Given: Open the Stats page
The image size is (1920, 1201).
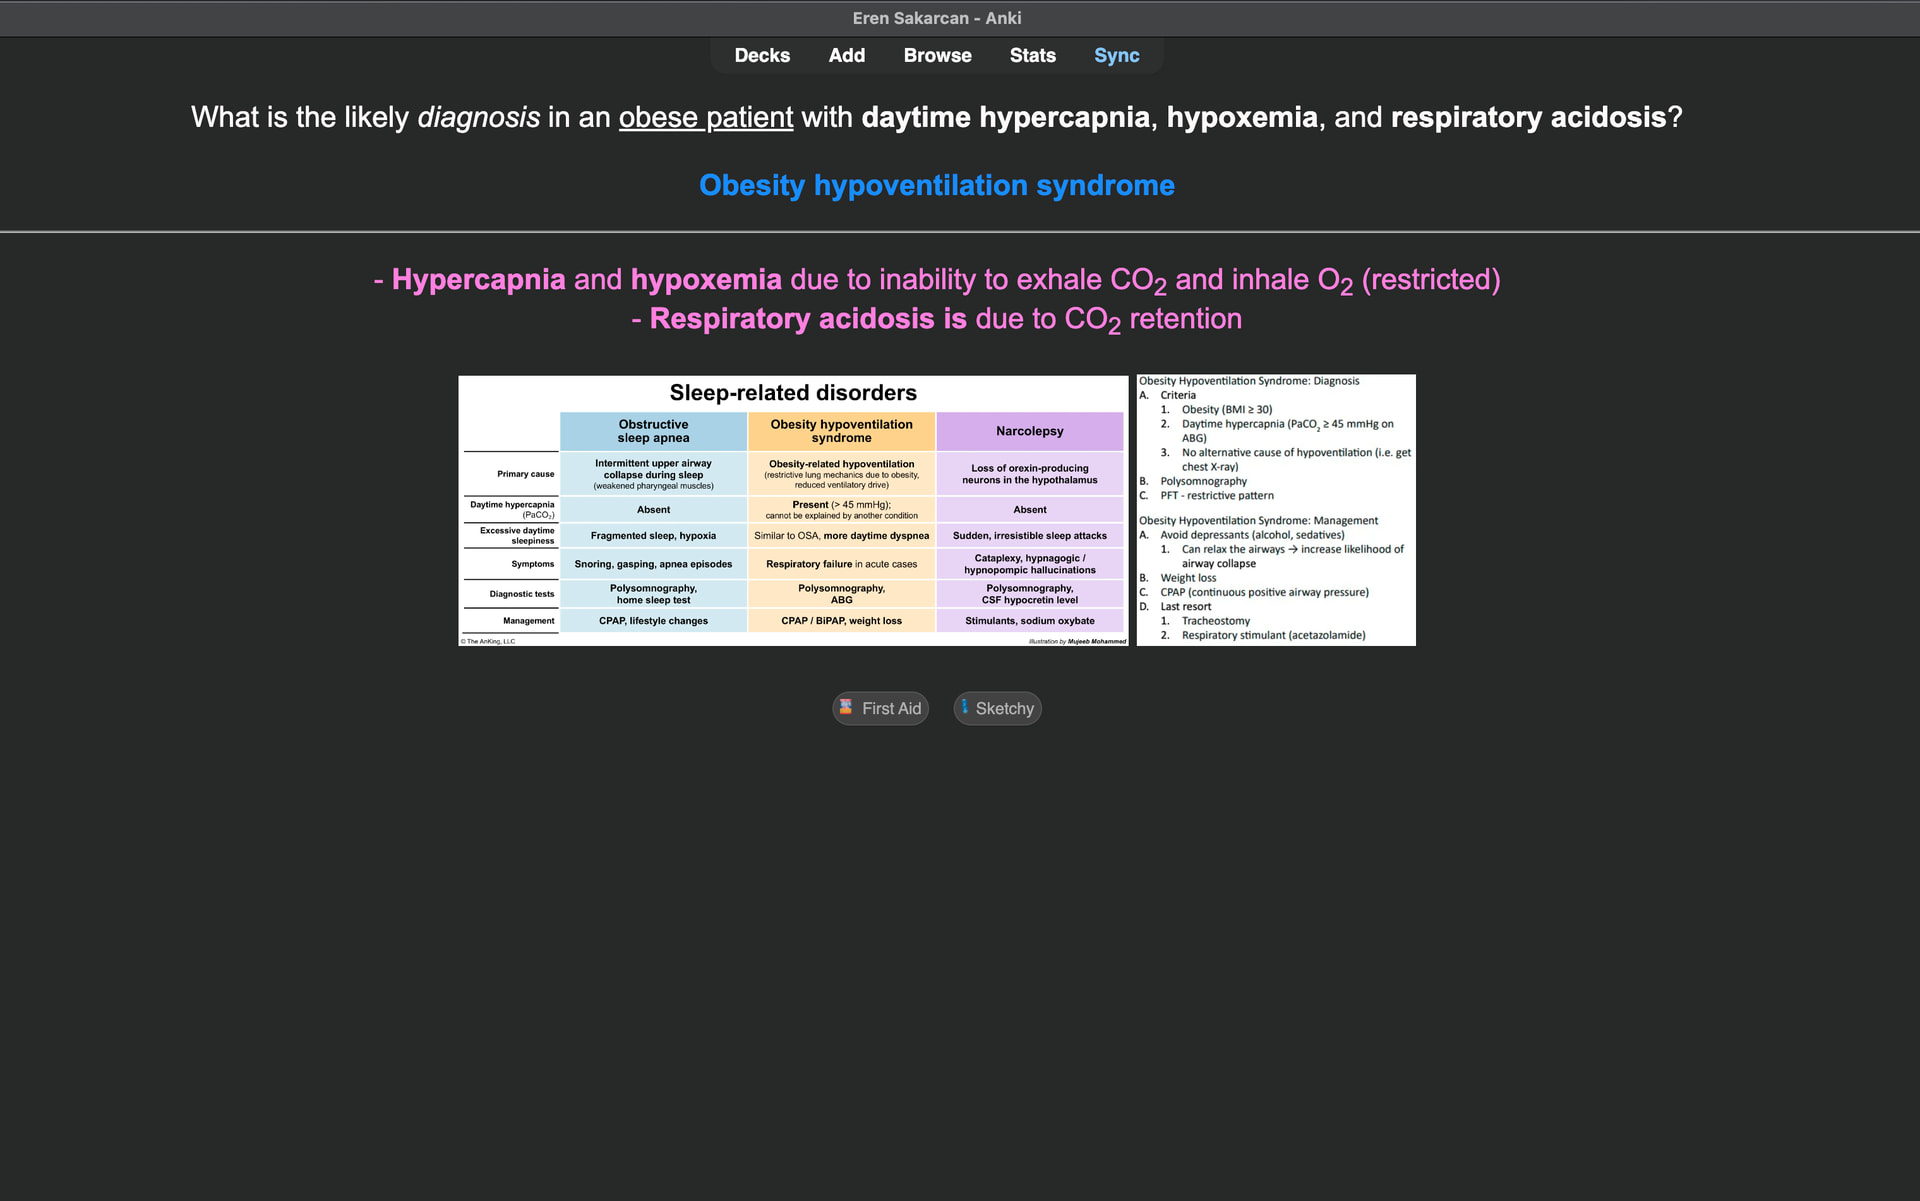Looking at the screenshot, I should 1032,56.
